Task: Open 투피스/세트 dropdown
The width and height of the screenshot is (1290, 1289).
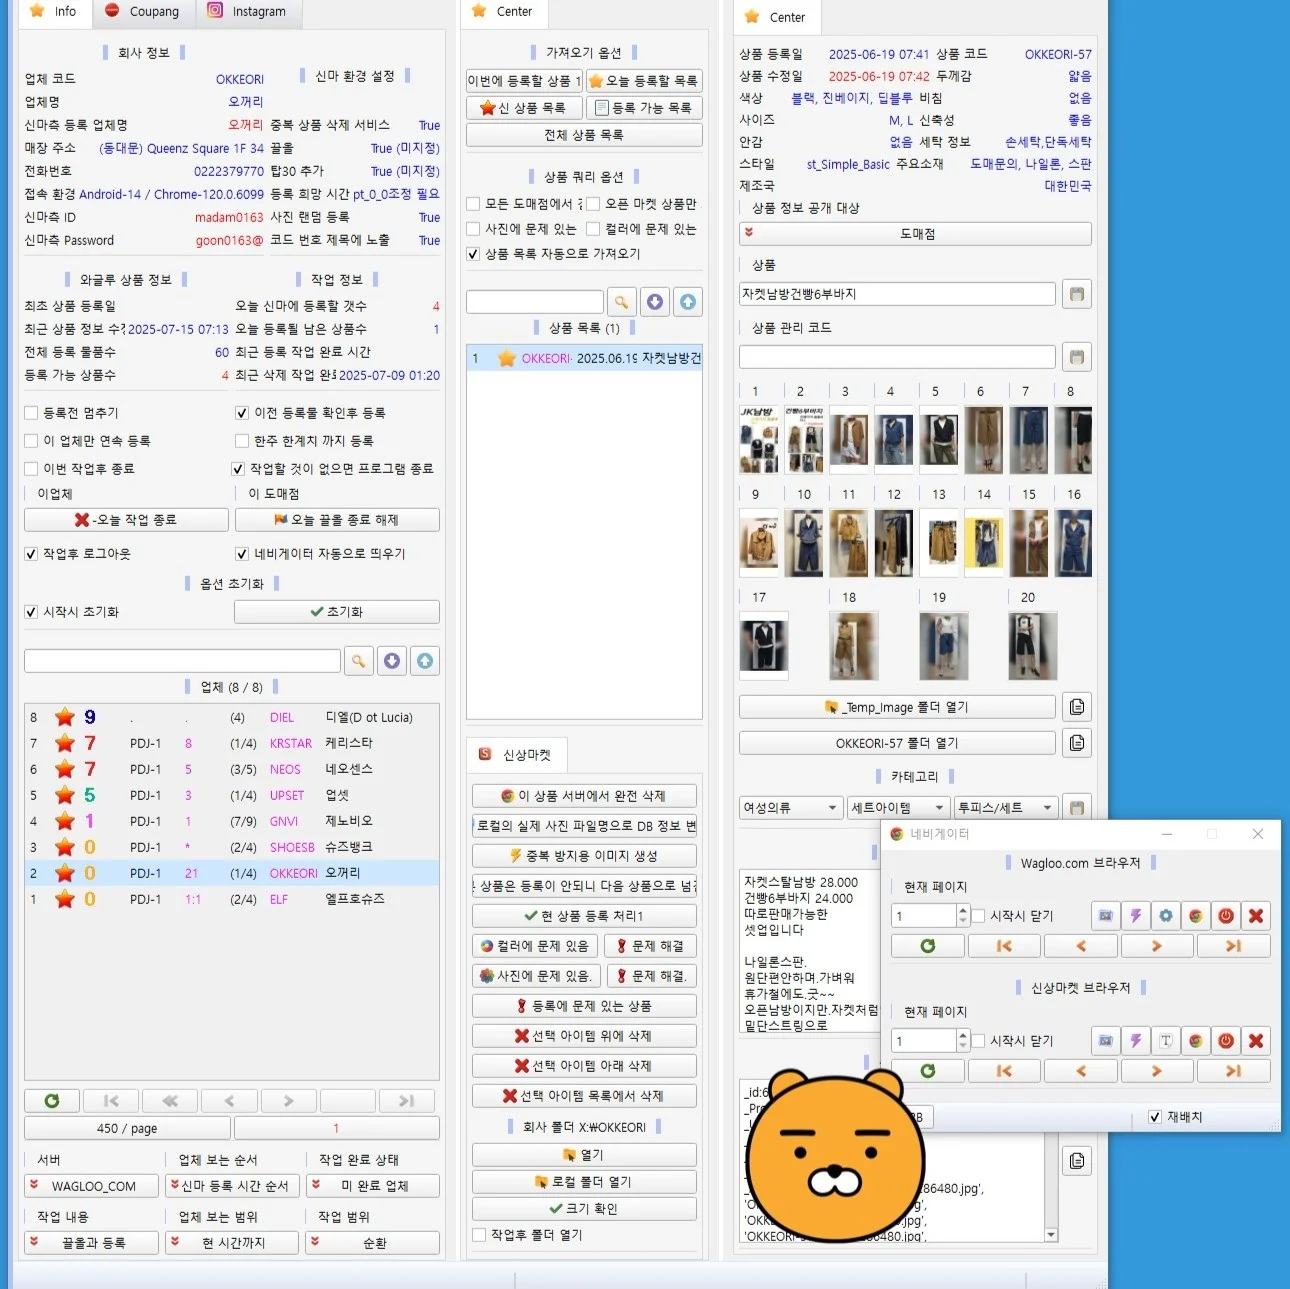Action: [1006, 808]
